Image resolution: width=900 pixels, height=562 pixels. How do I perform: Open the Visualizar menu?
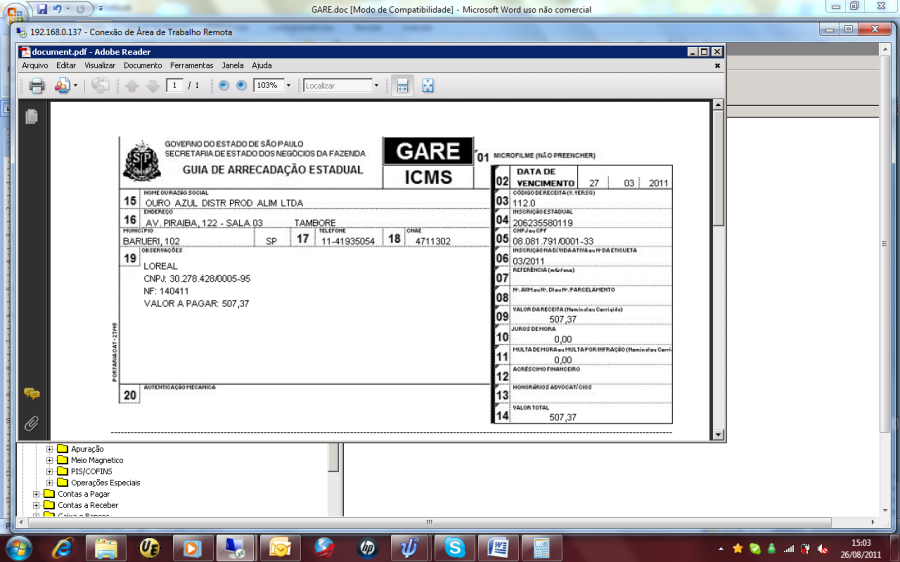coord(100,65)
